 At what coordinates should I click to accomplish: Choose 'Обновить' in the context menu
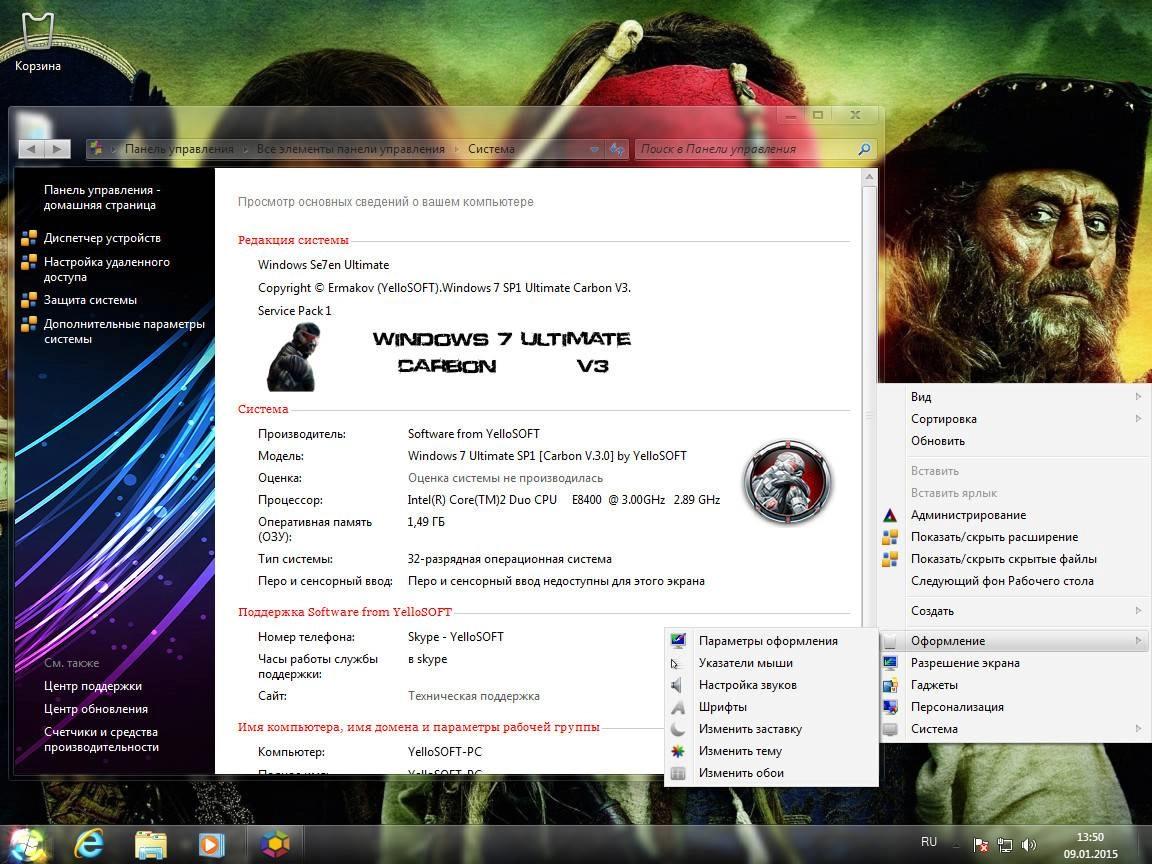pyautogui.click(x=1014, y=441)
